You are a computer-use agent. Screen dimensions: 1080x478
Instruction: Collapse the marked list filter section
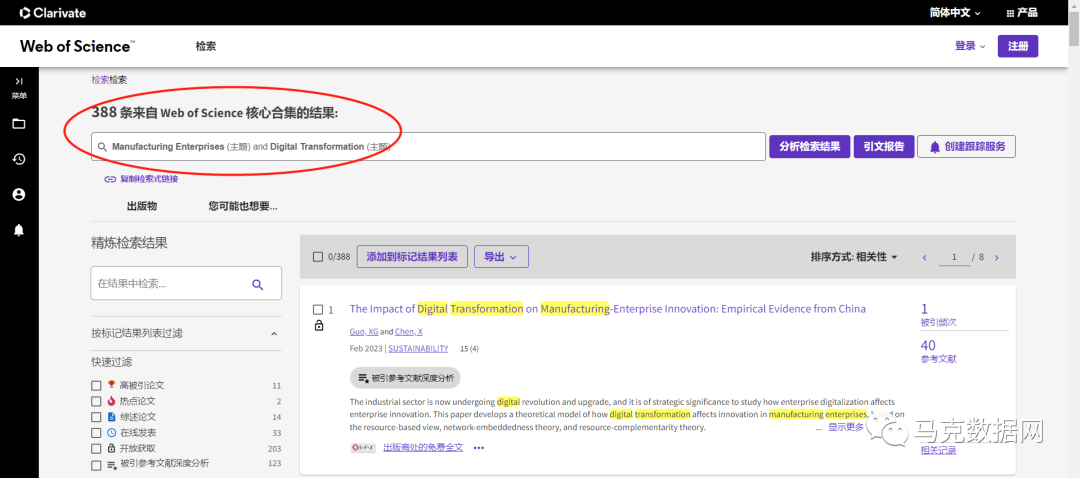click(273, 333)
